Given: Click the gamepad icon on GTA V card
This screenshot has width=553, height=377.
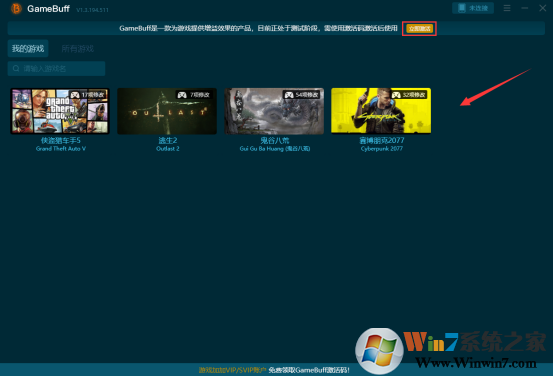Looking at the screenshot, I should tap(74, 95).
